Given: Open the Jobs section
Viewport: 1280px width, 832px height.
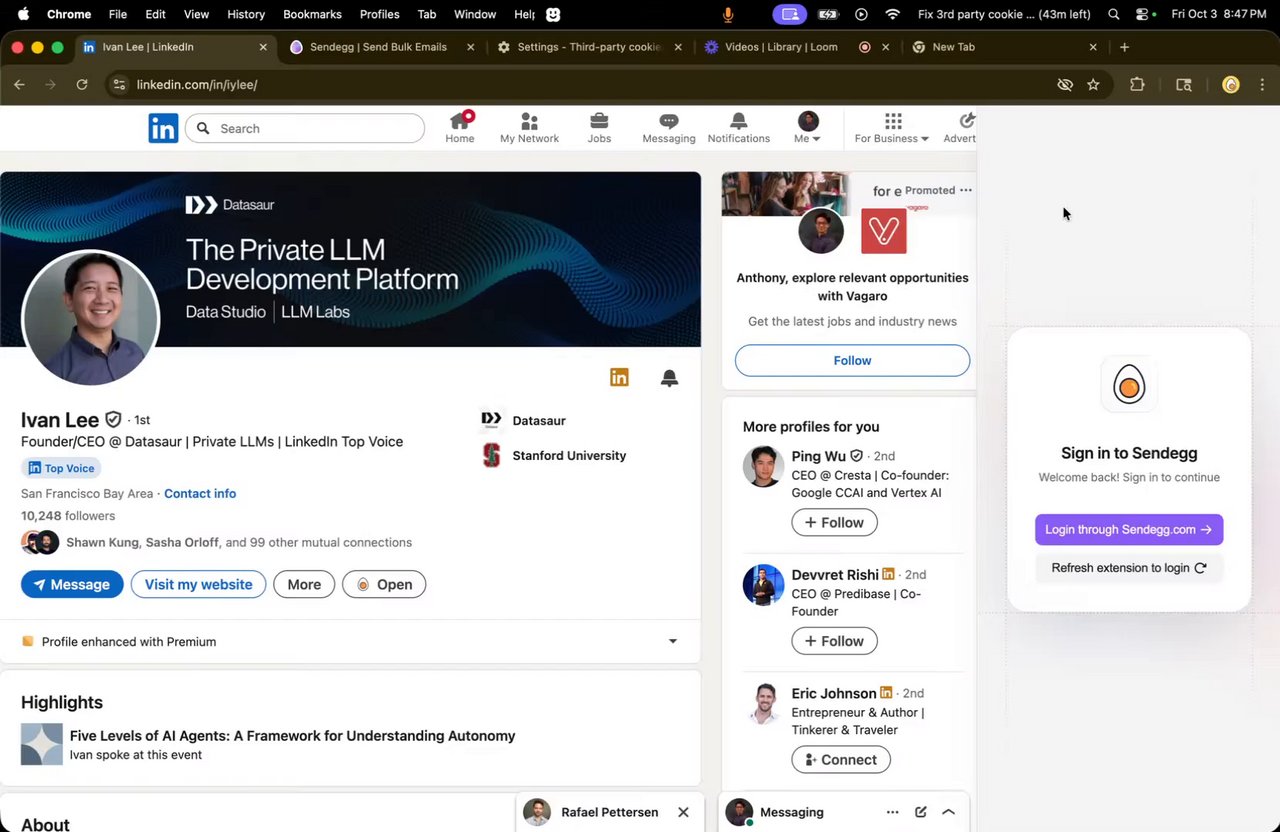Looking at the screenshot, I should [599, 128].
